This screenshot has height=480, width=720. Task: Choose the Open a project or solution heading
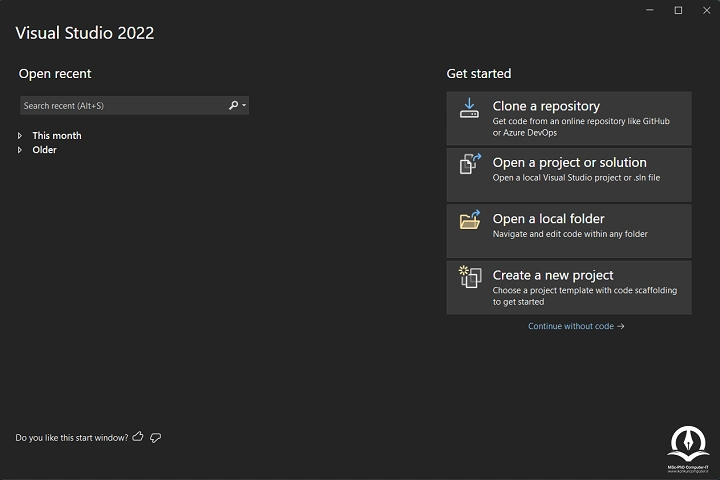pyautogui.click(x=569, y=163)
